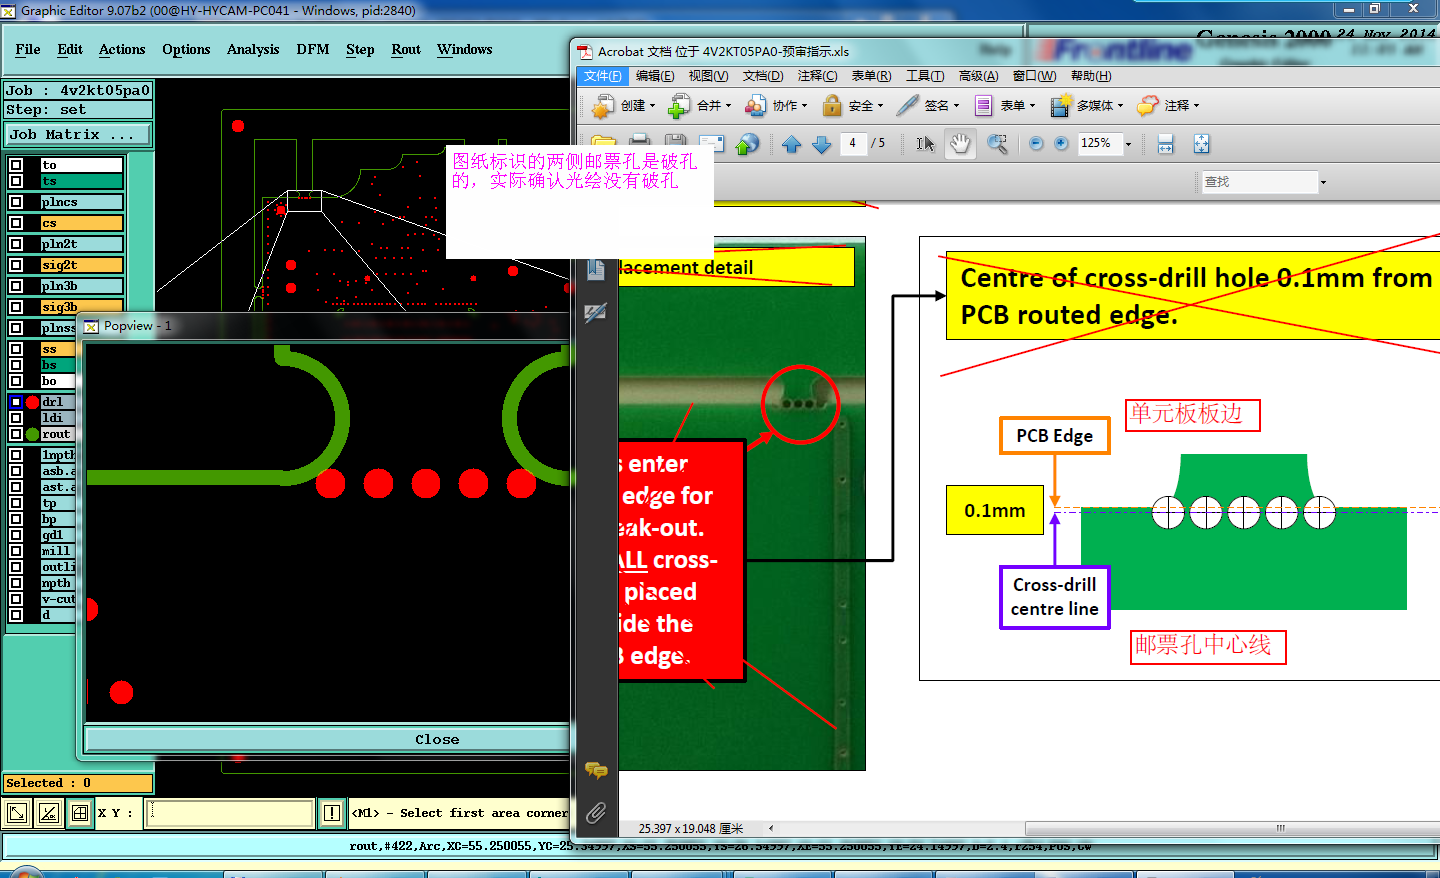Send the PDF by email icon

pos(711,144)
